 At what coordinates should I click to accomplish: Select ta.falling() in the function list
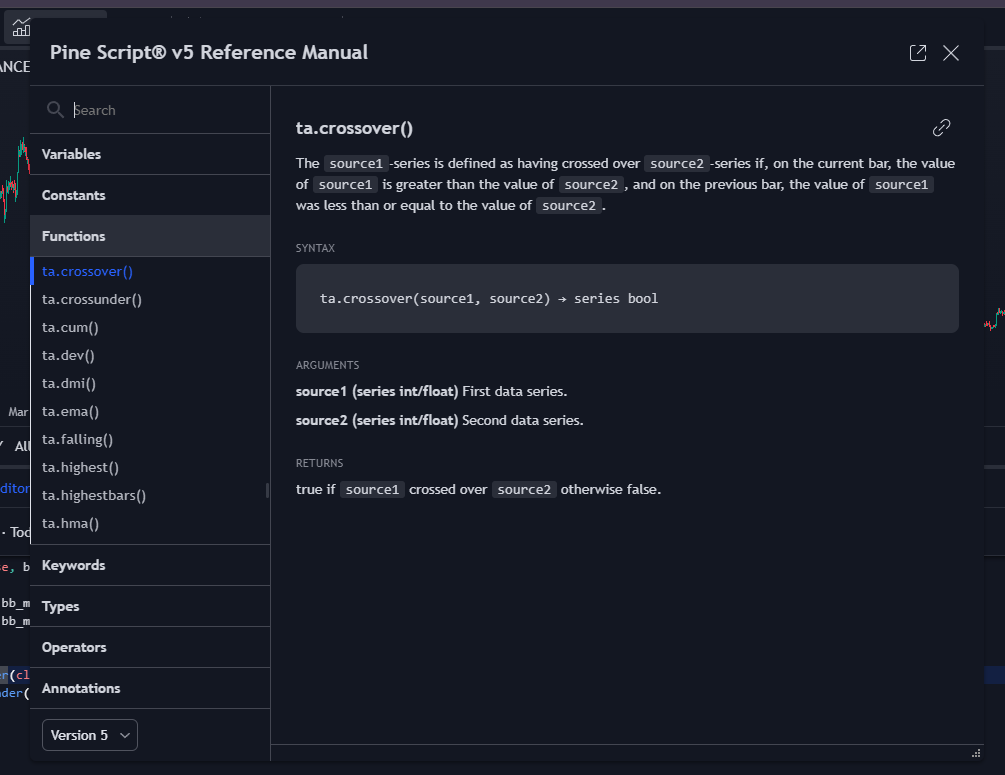[x=77, y=439]
